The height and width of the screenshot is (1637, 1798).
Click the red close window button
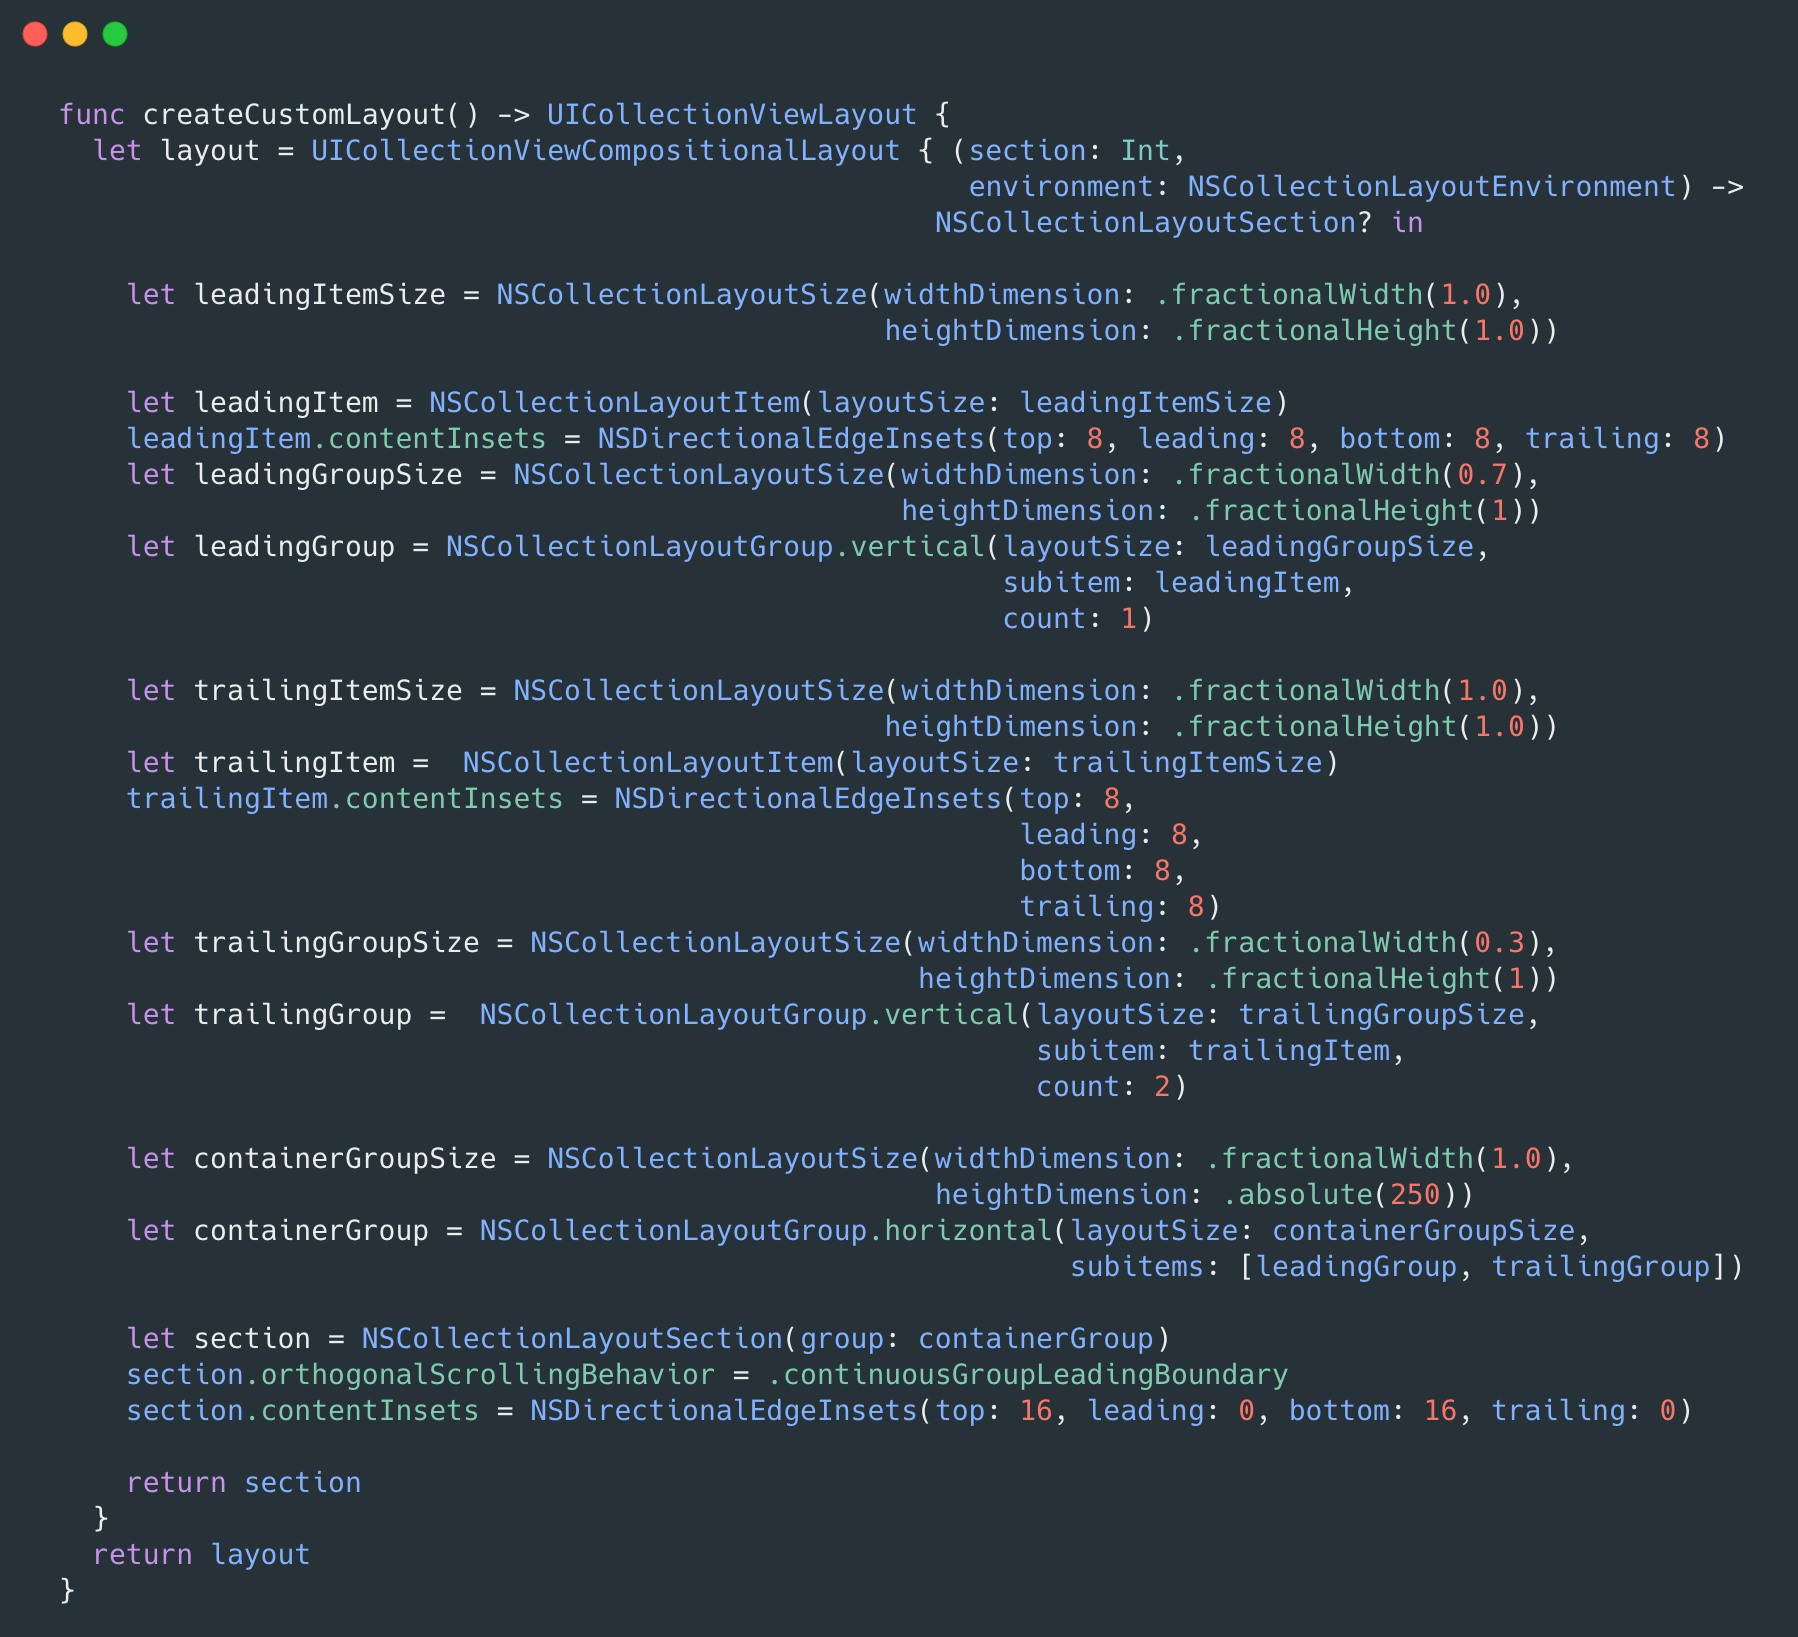point(35,34)
